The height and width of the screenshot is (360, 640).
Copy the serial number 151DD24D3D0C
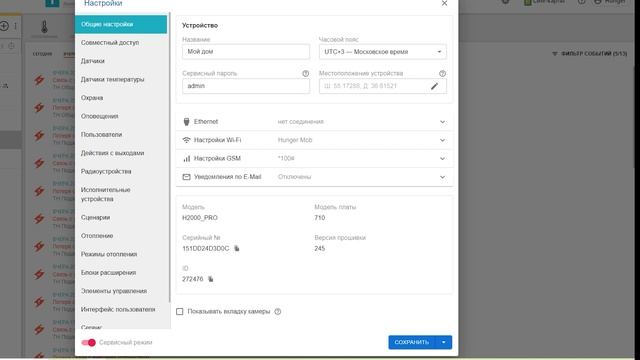click(x=237, y=248)
